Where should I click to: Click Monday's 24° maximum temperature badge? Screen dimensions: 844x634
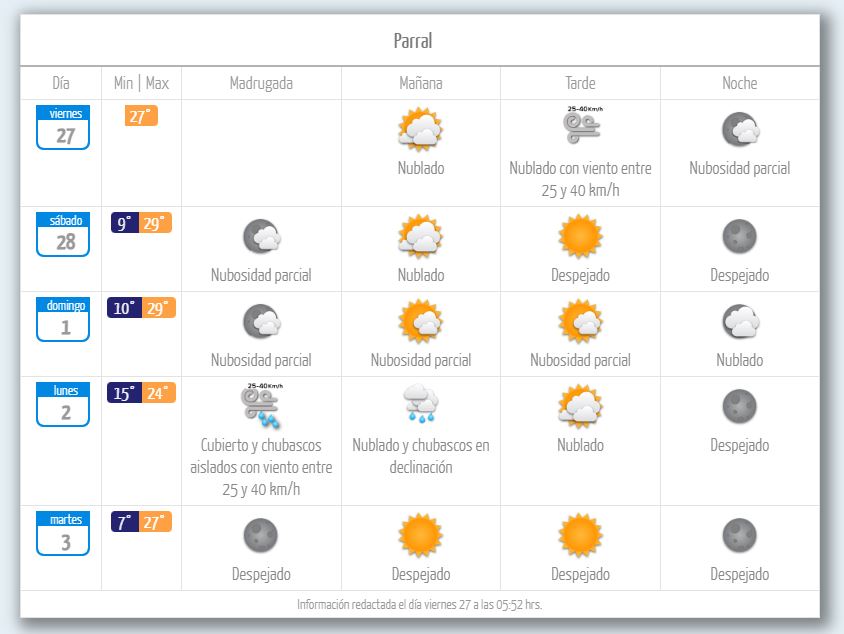pyautogui.click(x=158, y=393)
